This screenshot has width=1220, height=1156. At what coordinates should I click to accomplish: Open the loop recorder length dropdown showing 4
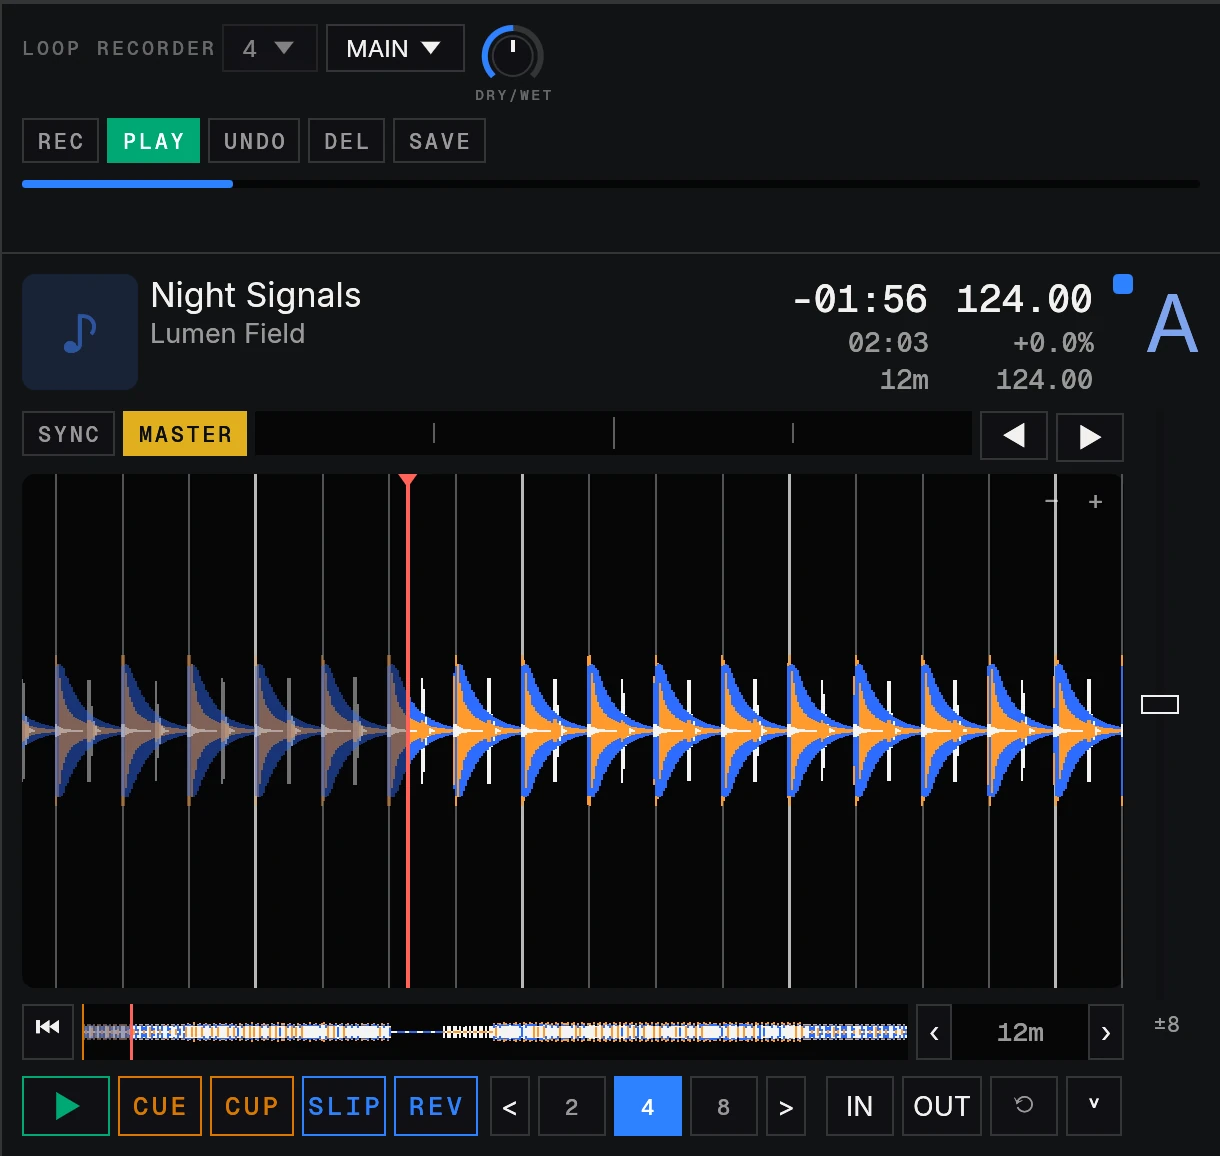(x=270, y=48)
